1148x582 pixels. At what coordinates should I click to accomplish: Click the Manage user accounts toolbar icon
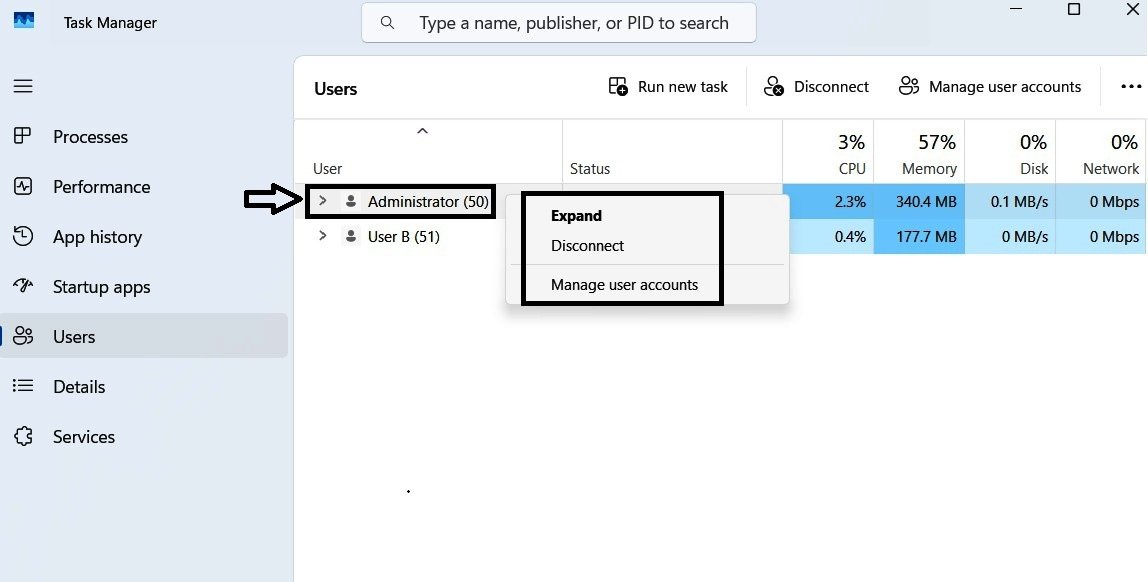click(909, 86)
